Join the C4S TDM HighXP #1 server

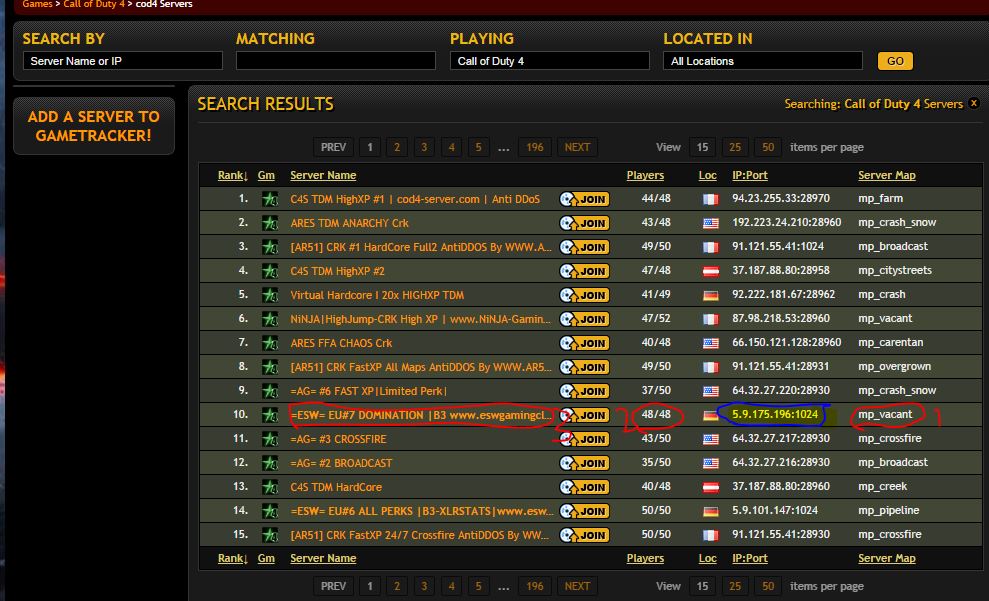tap(584, 199)
